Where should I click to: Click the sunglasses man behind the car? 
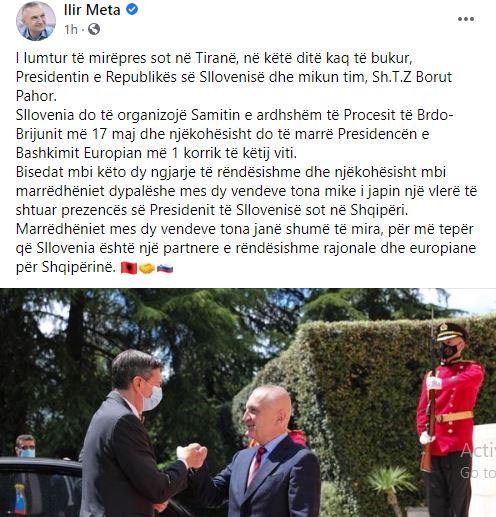click(26, 446)
